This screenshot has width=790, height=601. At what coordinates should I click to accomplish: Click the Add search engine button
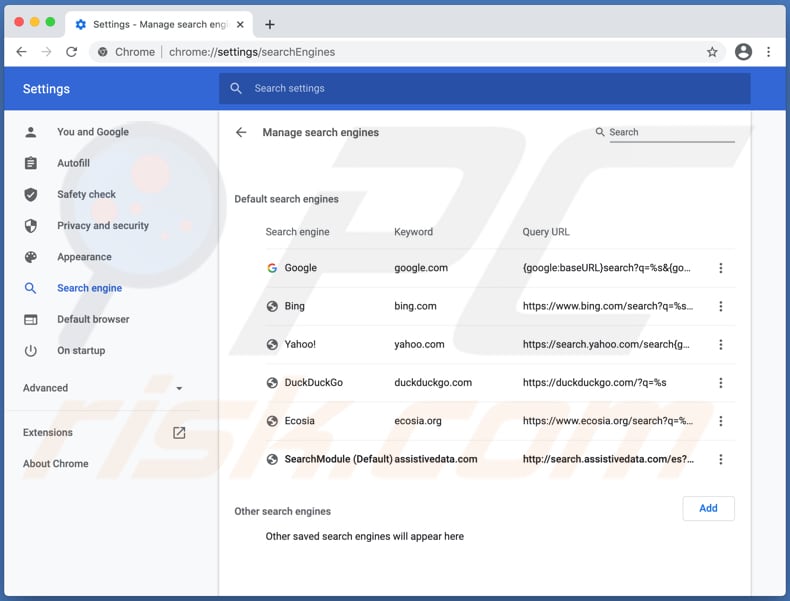pyautogui.click(x=708, y=508)
